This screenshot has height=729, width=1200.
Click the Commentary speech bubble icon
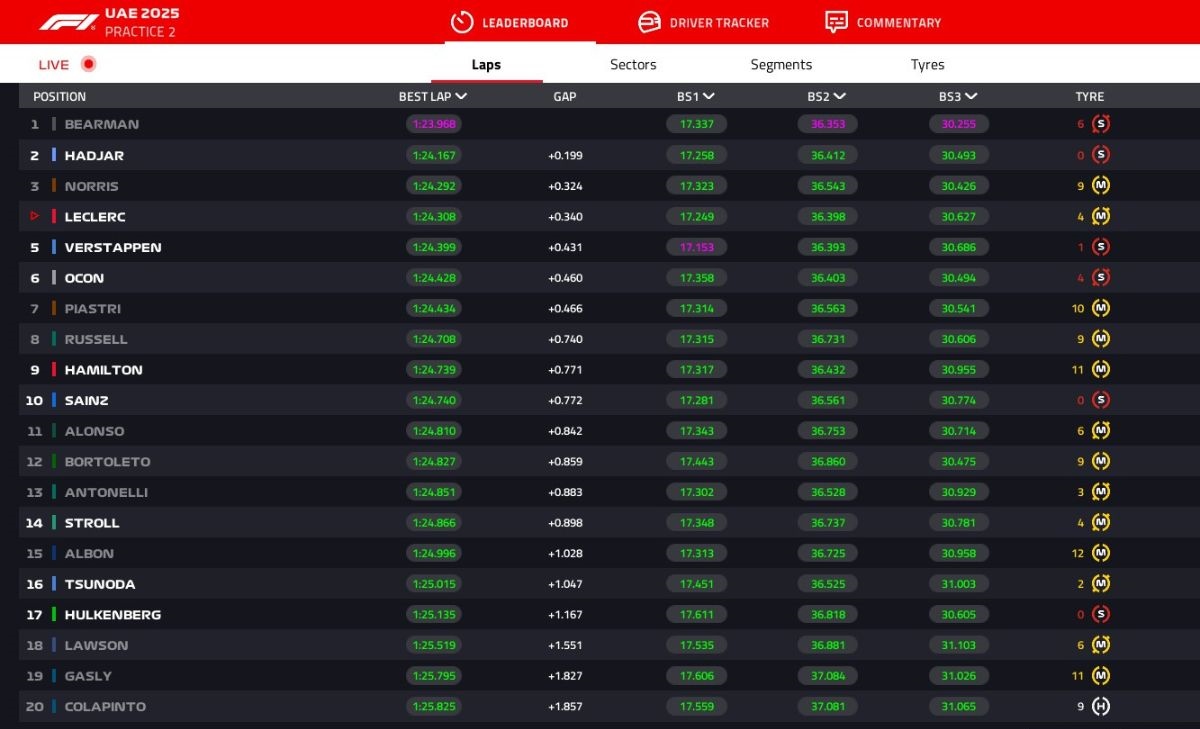836,22
